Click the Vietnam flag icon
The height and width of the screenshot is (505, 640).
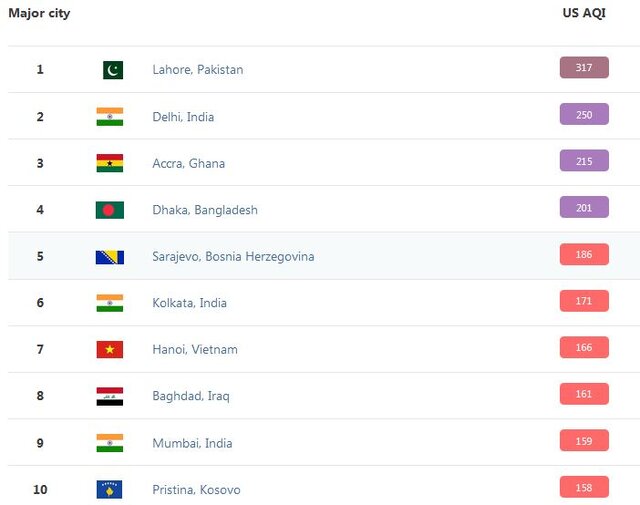tap(110, 349)
